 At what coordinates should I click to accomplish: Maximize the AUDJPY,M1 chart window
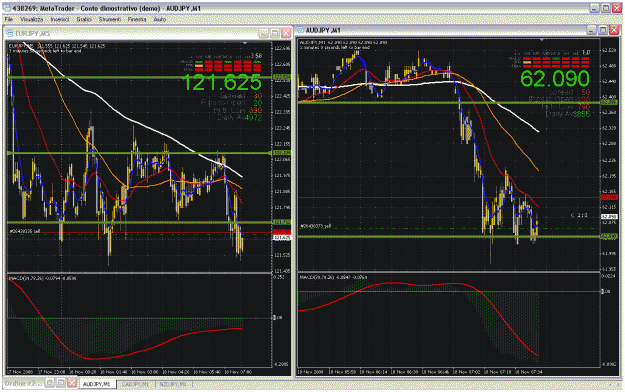point(603,30)
